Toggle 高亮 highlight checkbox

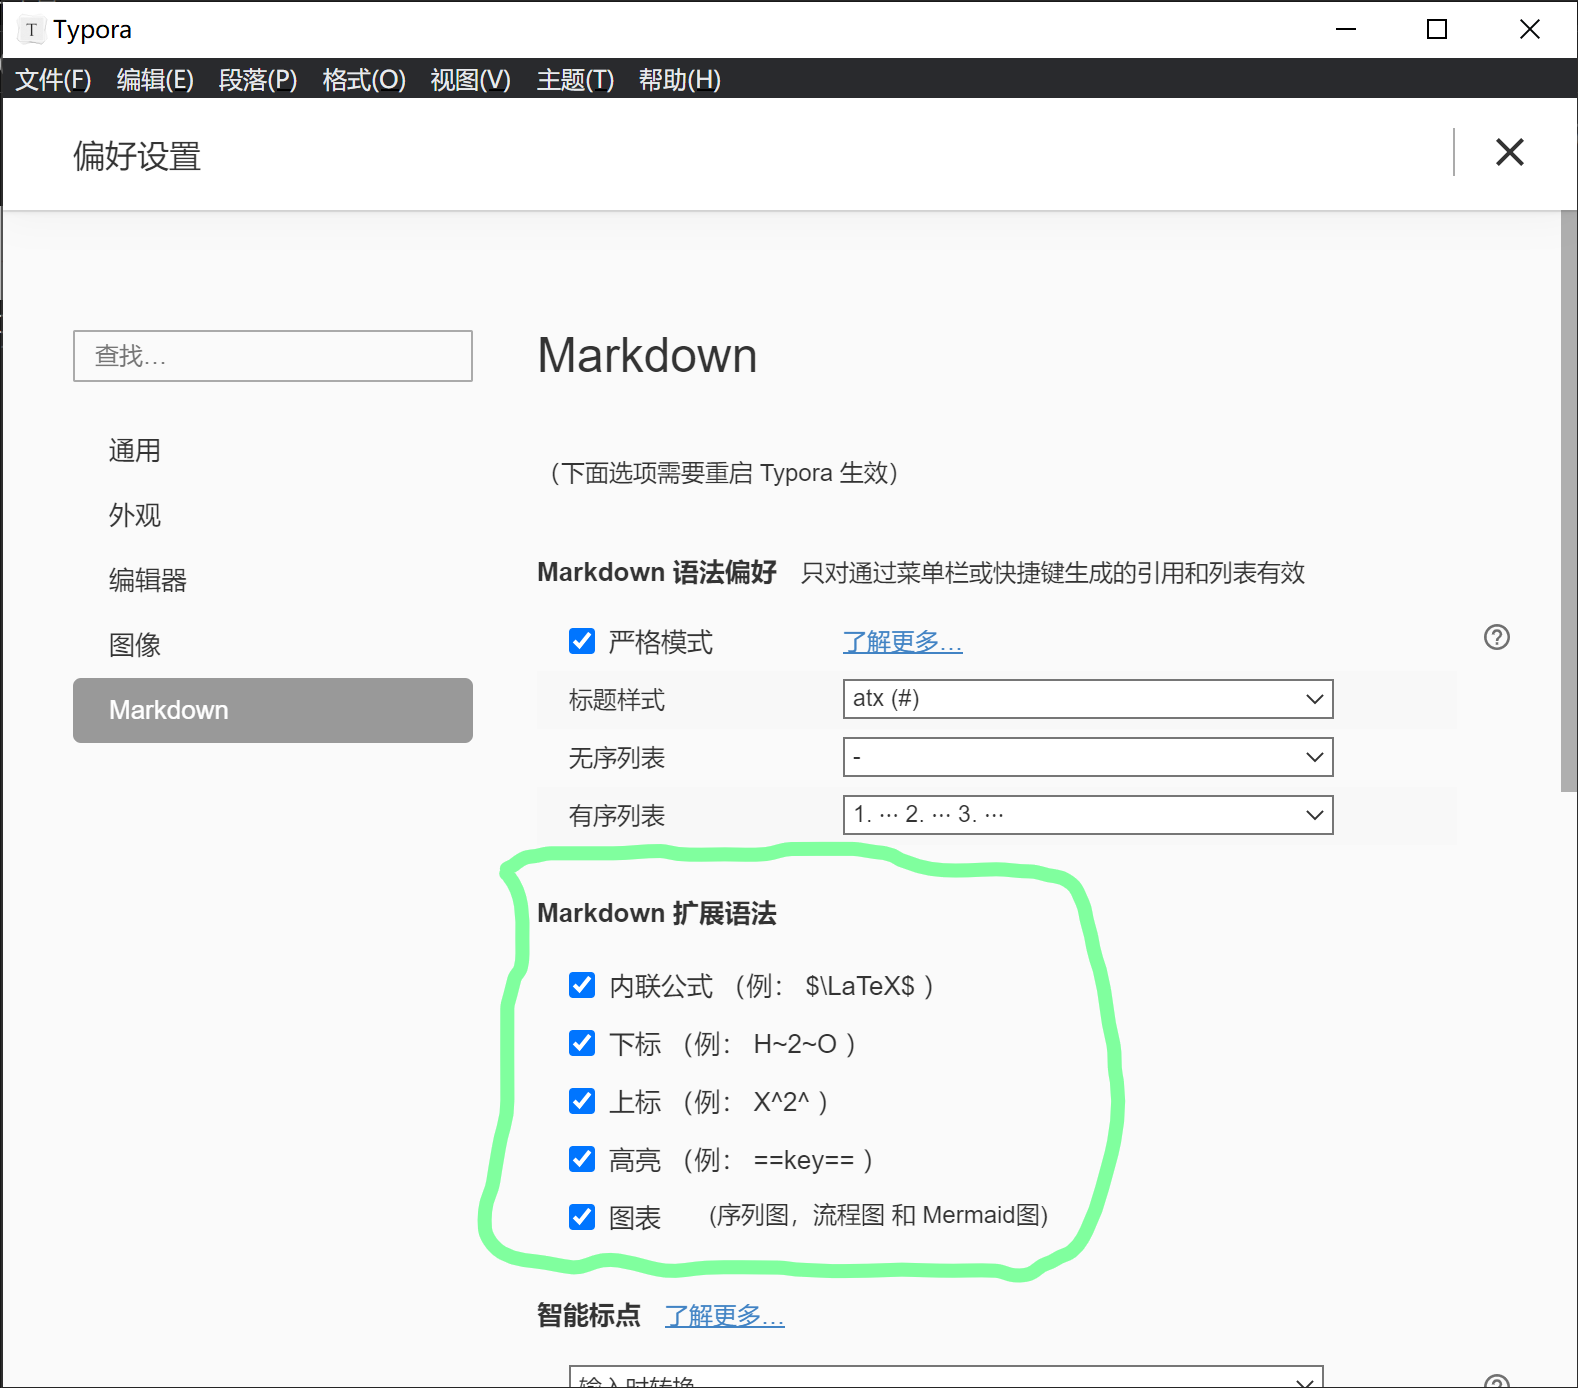[582, 1159]
